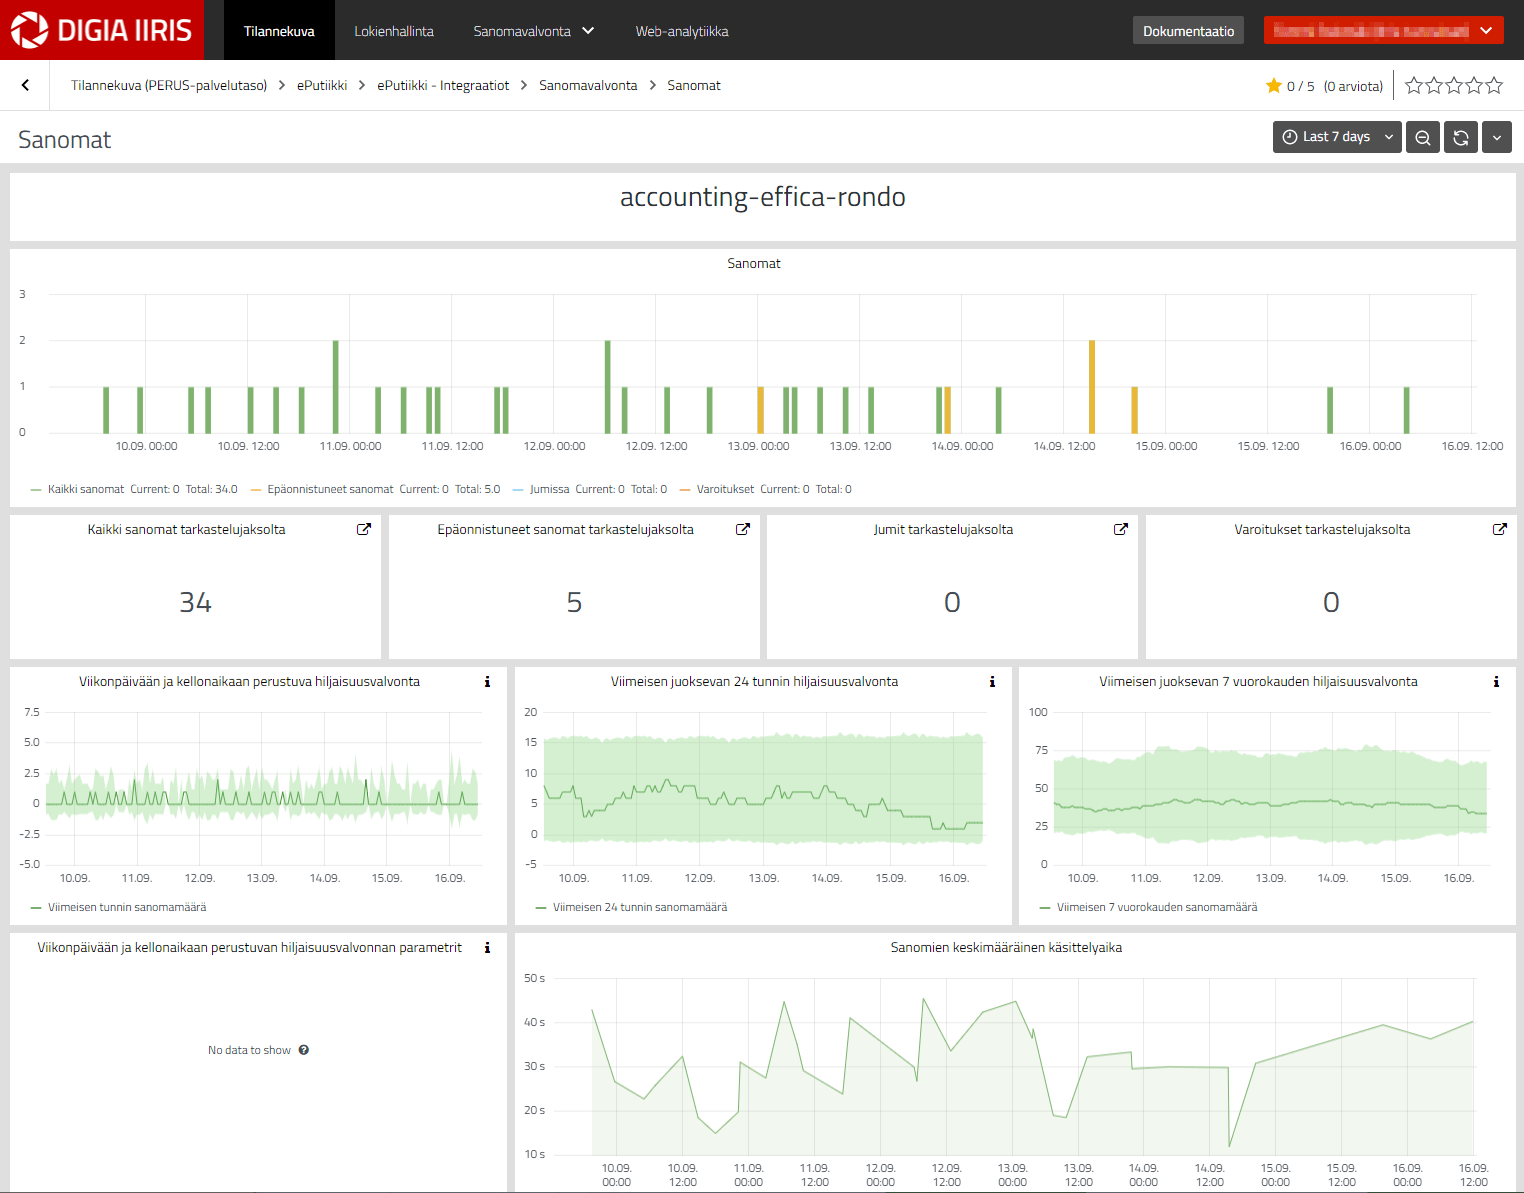Go to Tilannekuva (PERUS-palvelutaso) breadcrumb

pyautogui.click(x=169, y=85)
